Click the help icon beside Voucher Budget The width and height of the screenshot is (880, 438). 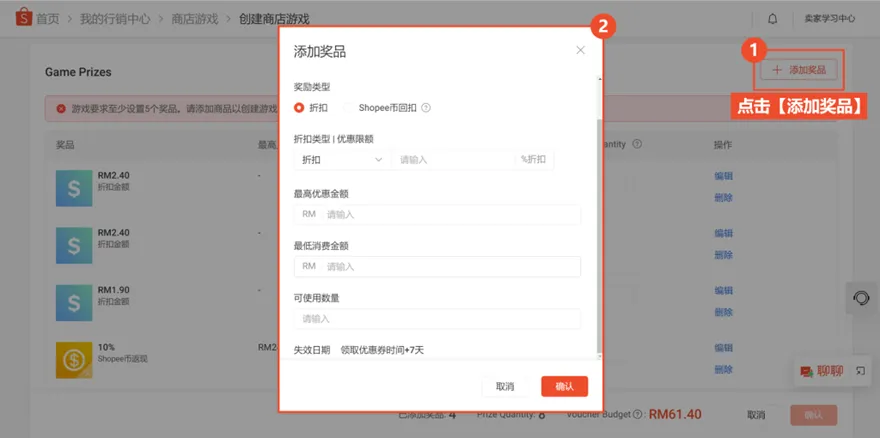point(637,415)
